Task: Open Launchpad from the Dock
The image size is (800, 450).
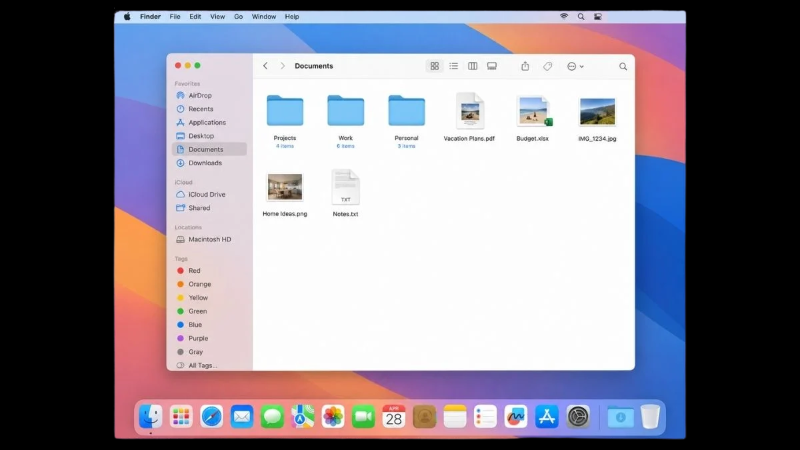Action: tap(181, 417)
